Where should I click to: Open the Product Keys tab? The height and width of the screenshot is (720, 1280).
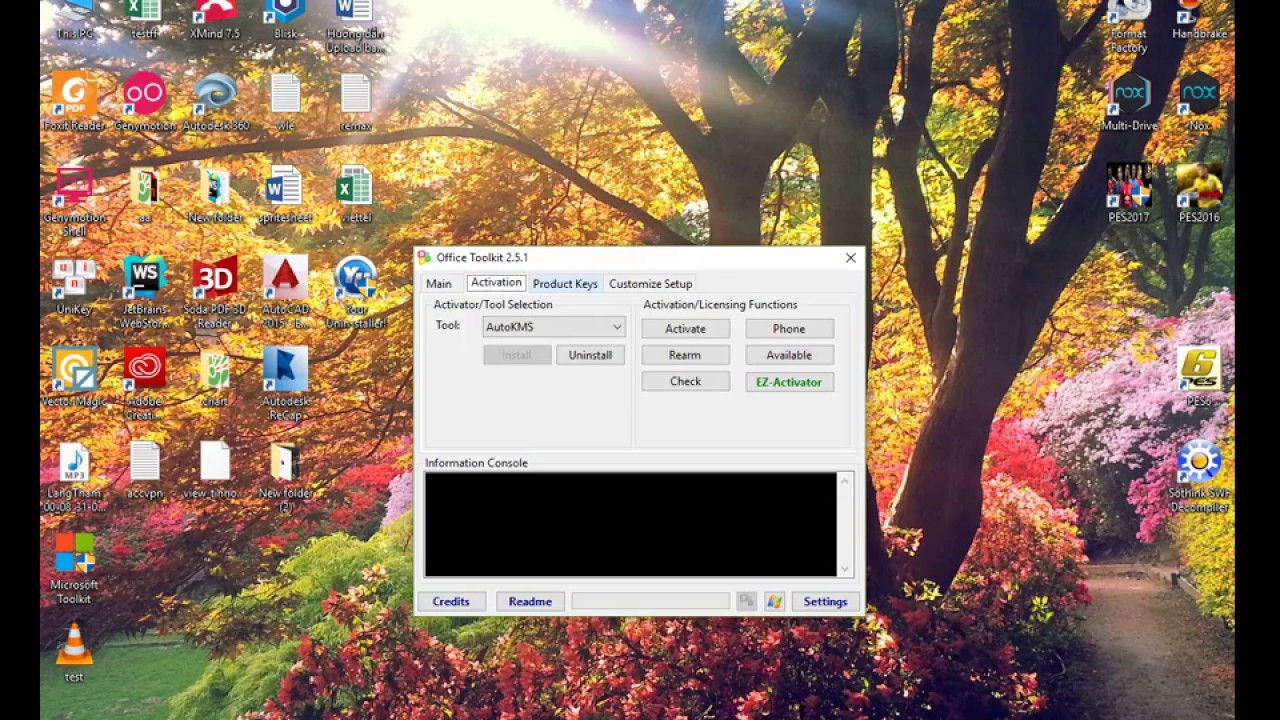[565, 284]
